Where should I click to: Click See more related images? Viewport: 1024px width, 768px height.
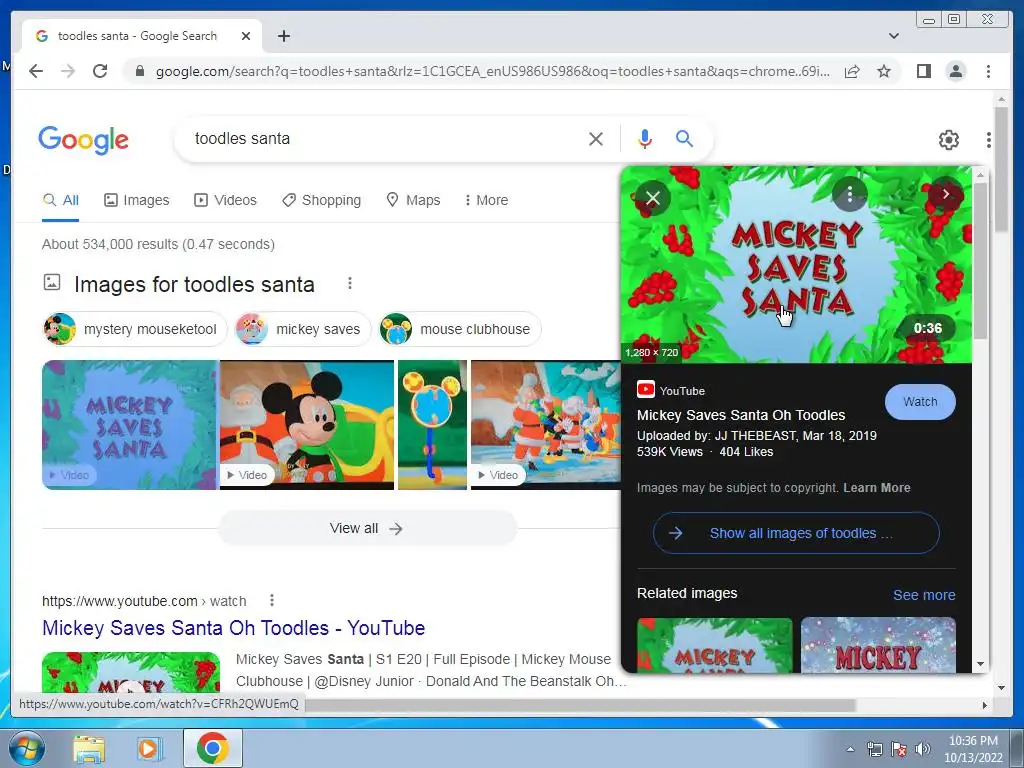click(924, 595)
